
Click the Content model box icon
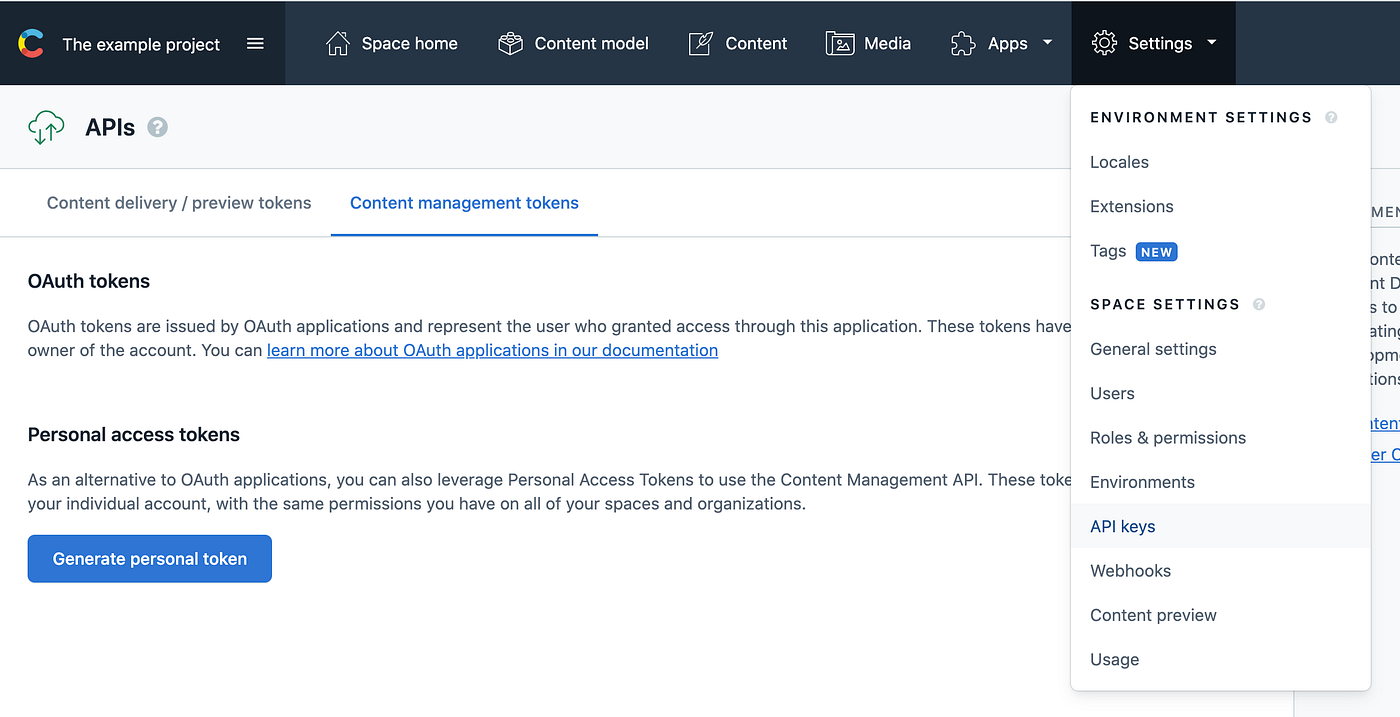(511, 43)
